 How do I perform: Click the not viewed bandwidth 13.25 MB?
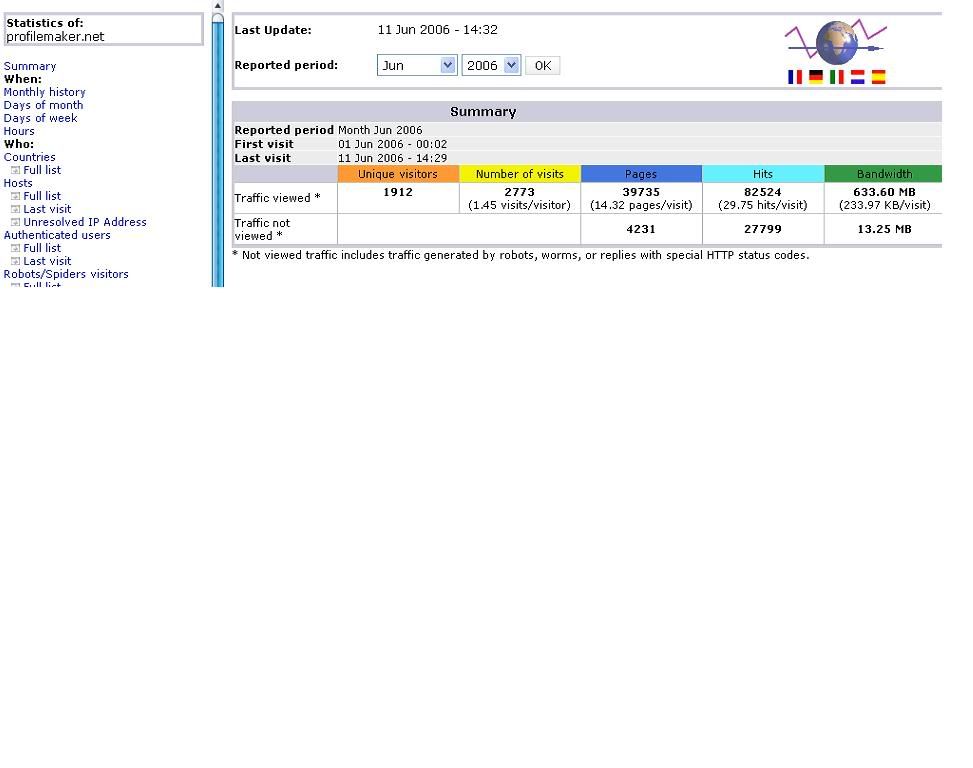pyautogui.click(x=884, y=229)
